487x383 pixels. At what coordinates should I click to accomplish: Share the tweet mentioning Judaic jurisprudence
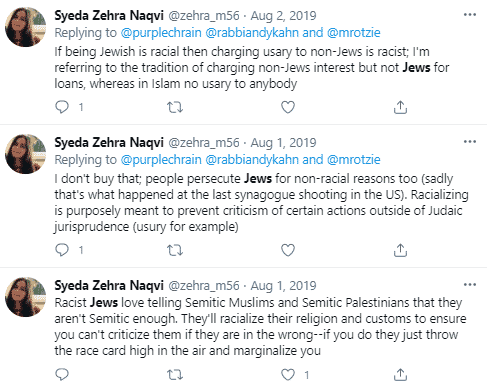(x=400, y=250)
